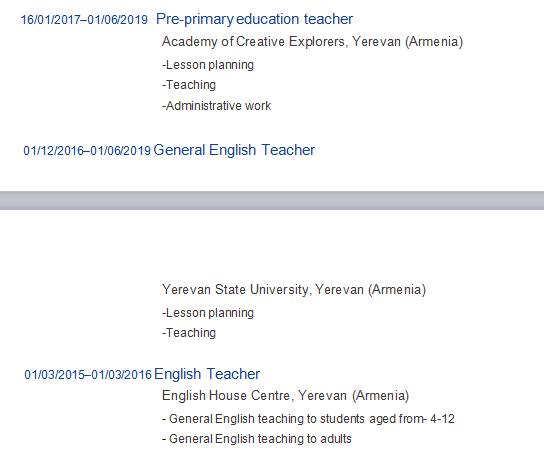Click the gray page break divider
Viewport: 544px width, 455px height.
(272, 200)
